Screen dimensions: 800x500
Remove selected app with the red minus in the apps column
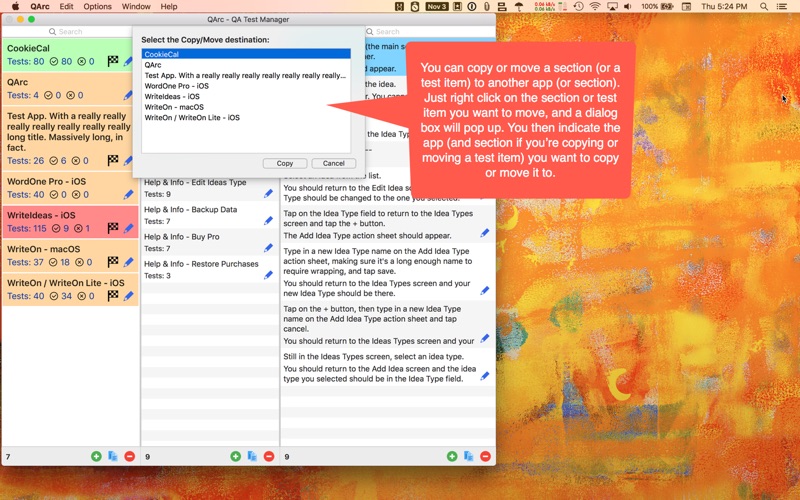(130, 456)
